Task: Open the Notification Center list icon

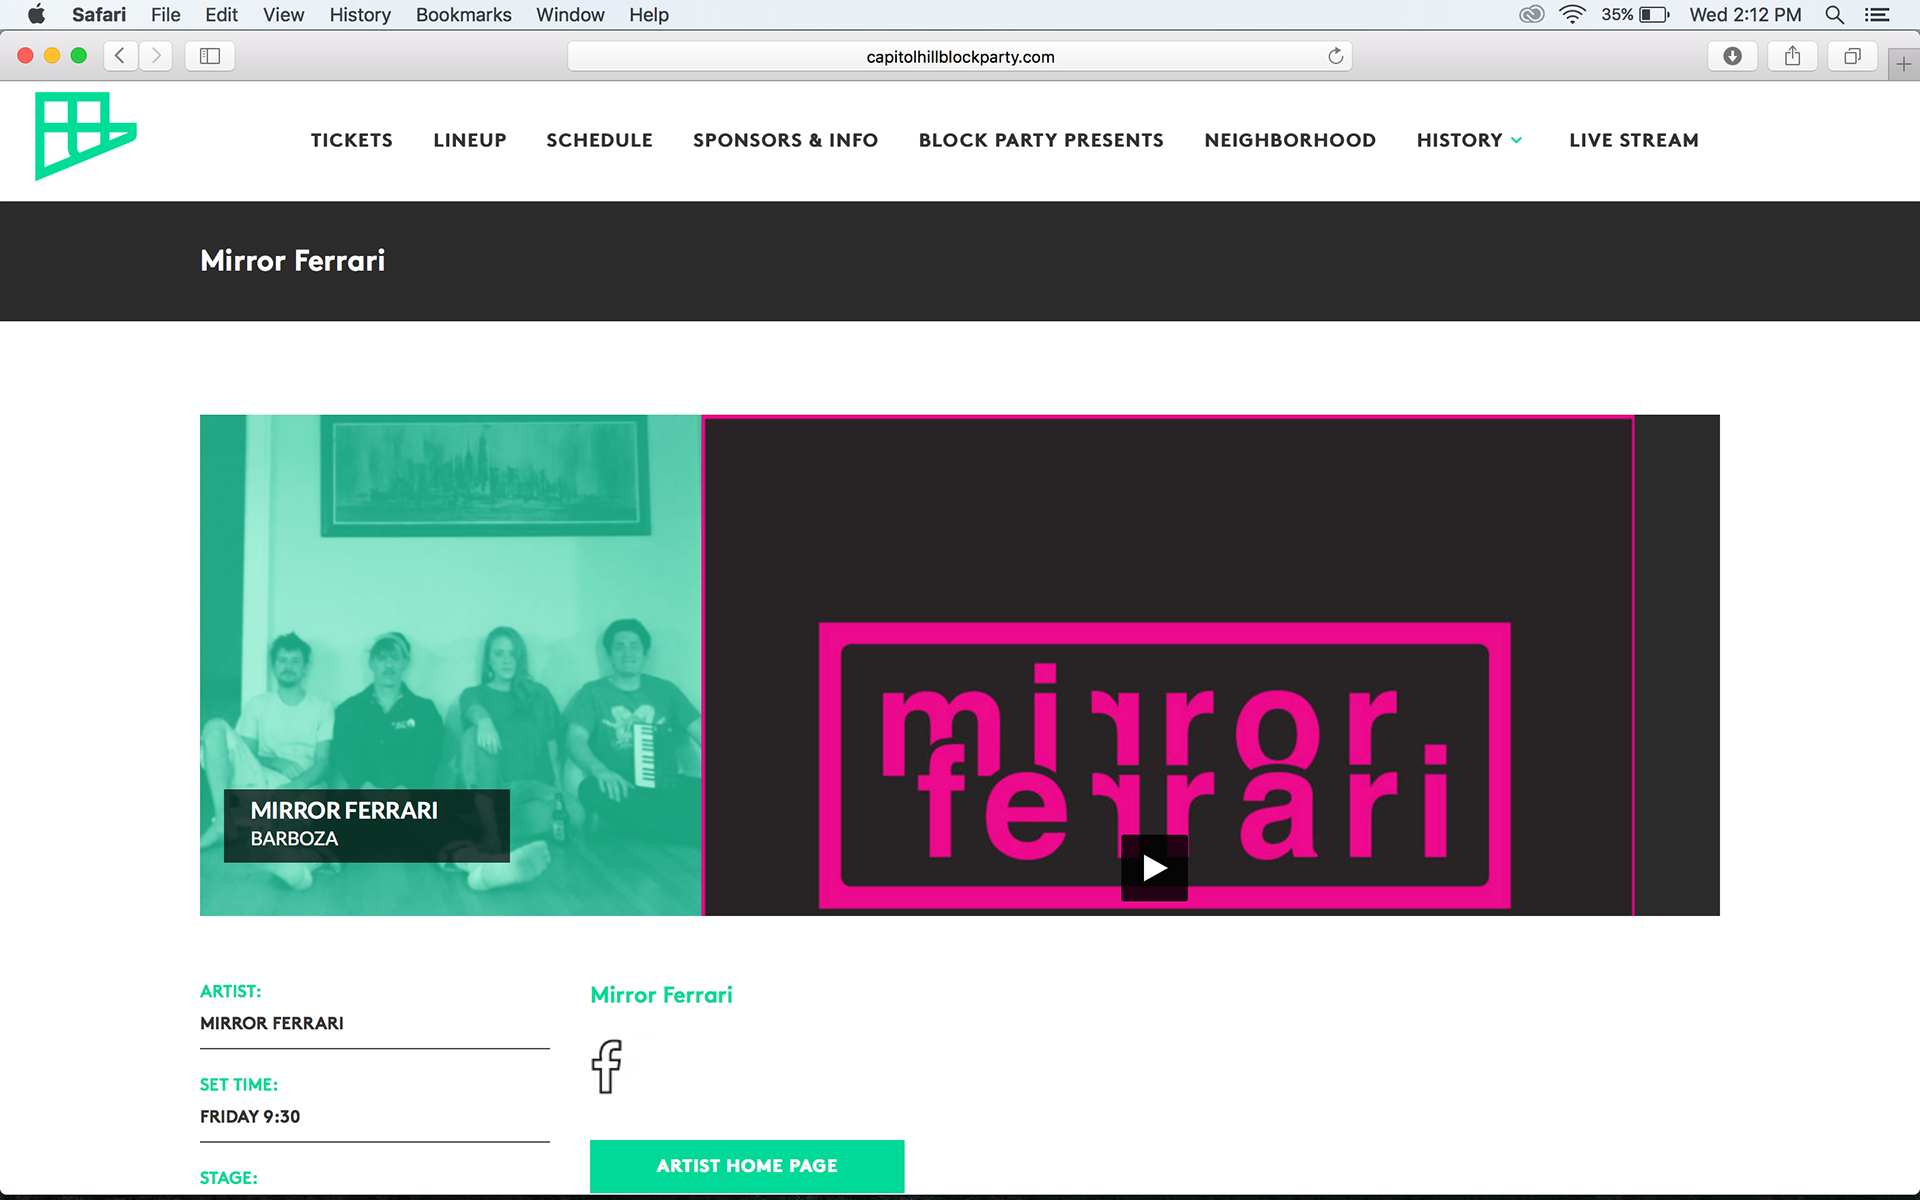Action: point(1877,15)
